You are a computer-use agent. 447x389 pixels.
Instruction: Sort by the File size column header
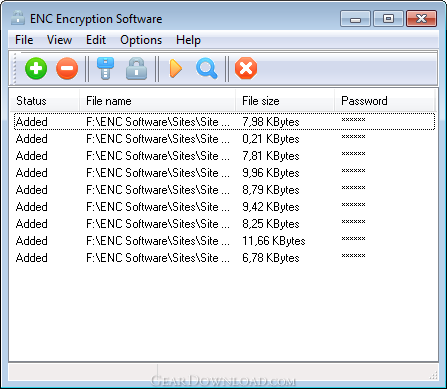[285, 101]
